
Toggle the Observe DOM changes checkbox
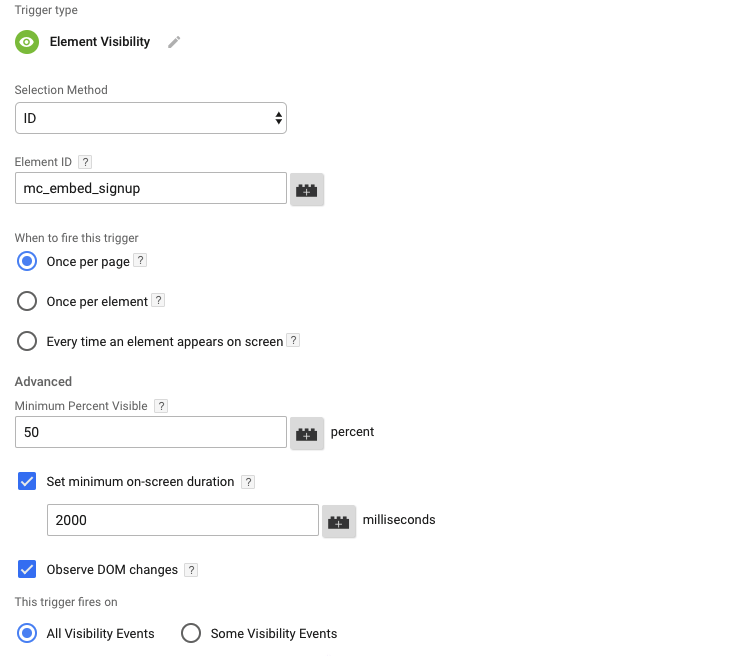click(27, 569)
